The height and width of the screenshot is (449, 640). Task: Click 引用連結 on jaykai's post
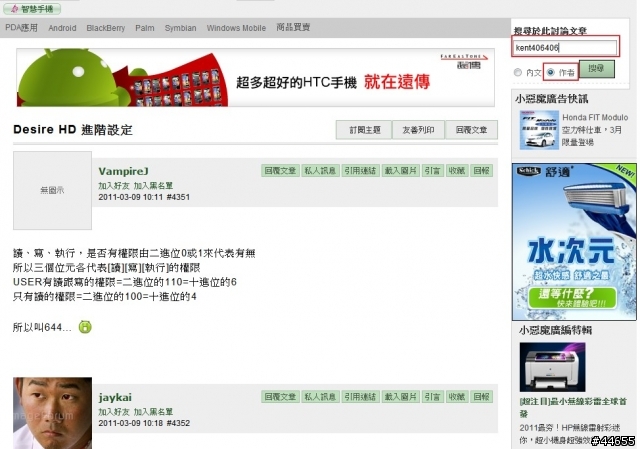coord(360,396)
